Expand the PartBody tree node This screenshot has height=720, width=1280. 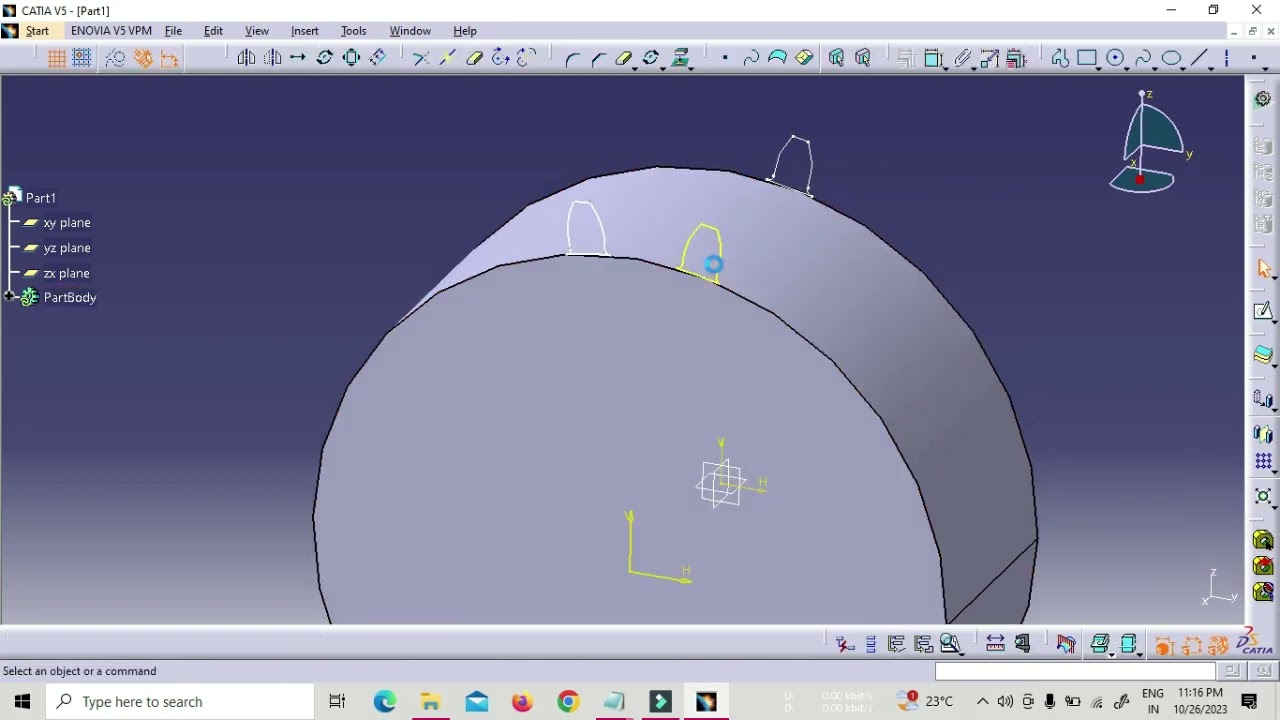click(x=9, y=297)
